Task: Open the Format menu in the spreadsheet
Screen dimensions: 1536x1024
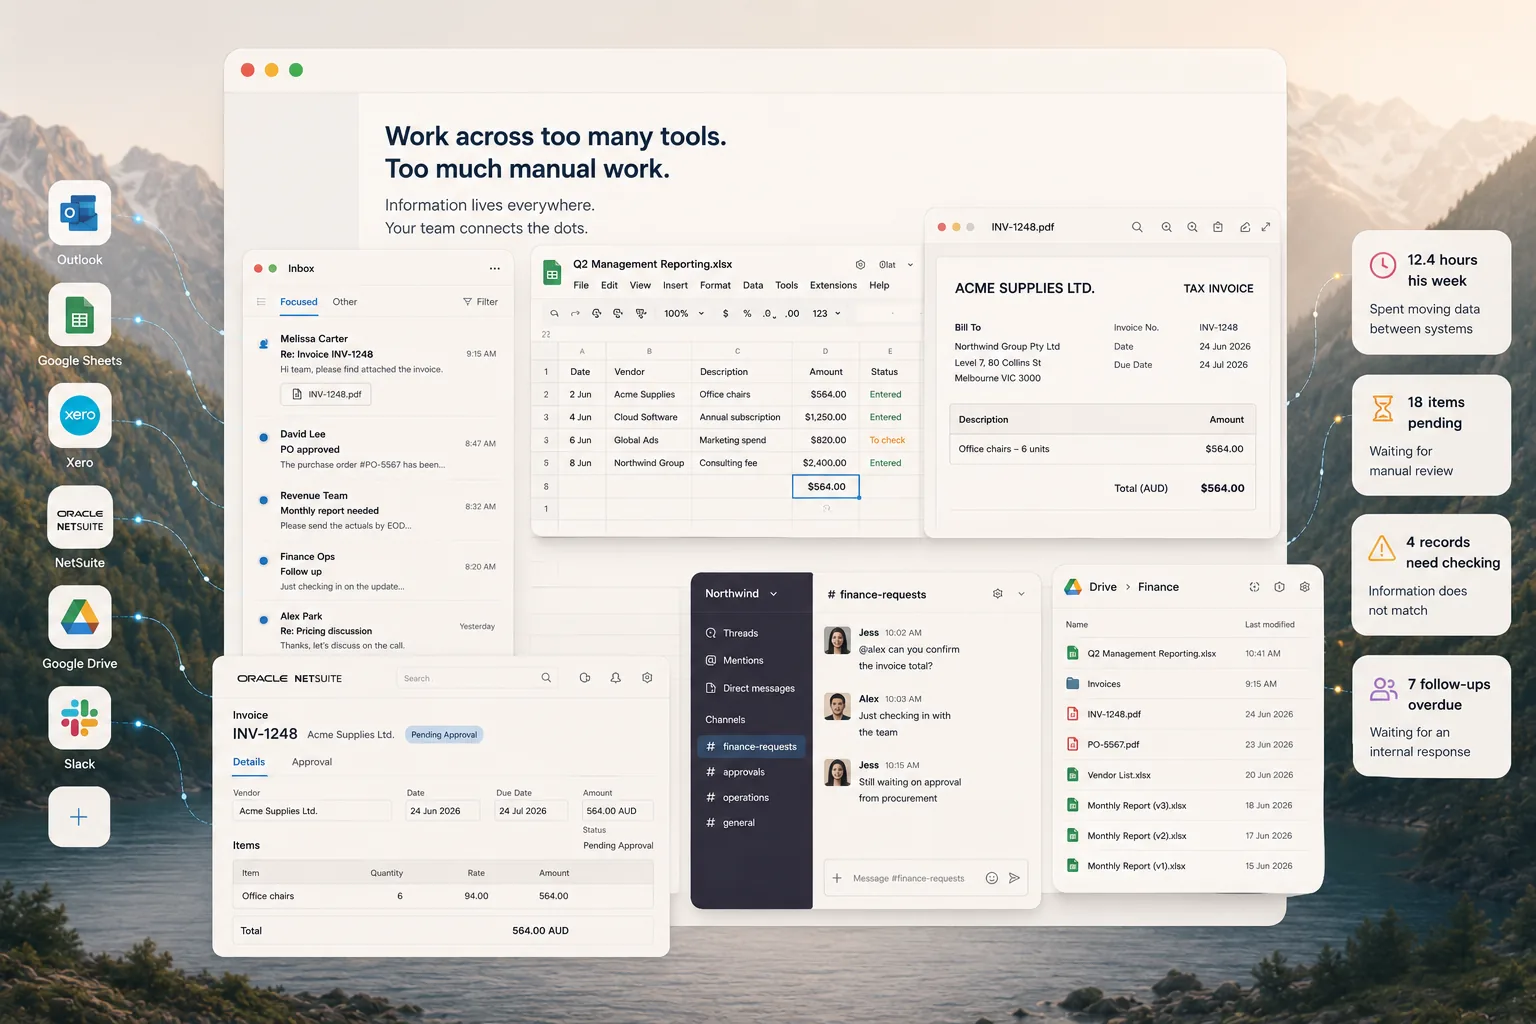Action: pos(715,285)
